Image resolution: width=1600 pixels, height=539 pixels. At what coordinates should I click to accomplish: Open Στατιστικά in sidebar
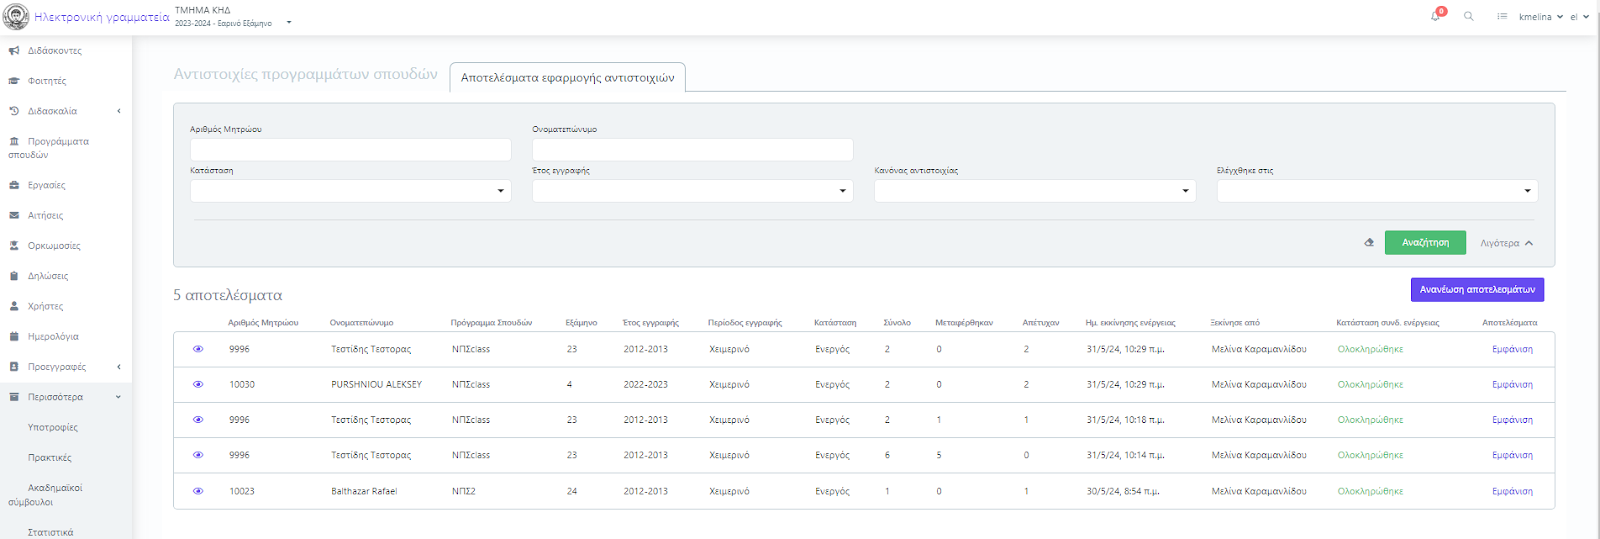pos(50,532)
